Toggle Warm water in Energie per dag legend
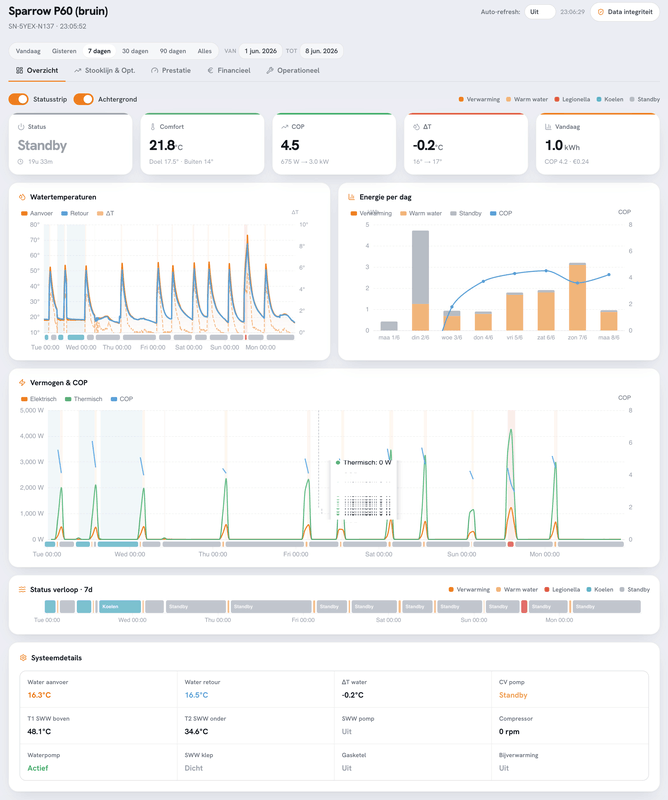The height and width of the screenshot is (800, 668). (x=421, y=213)
